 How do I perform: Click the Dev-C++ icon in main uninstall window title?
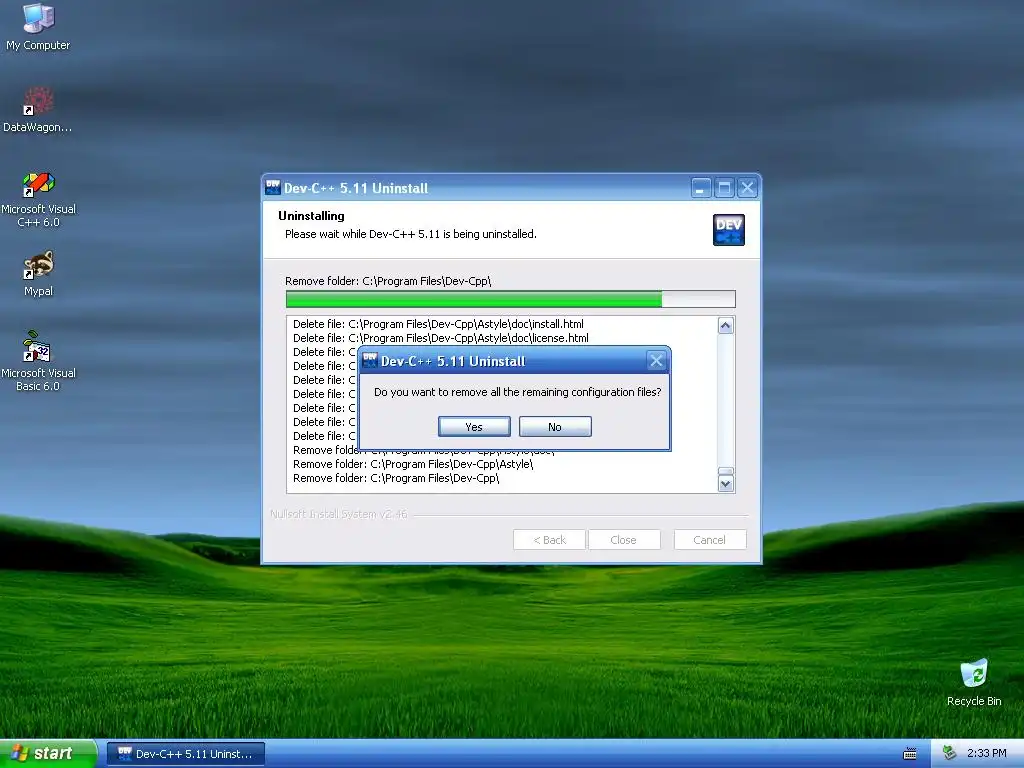click(273, 187)
